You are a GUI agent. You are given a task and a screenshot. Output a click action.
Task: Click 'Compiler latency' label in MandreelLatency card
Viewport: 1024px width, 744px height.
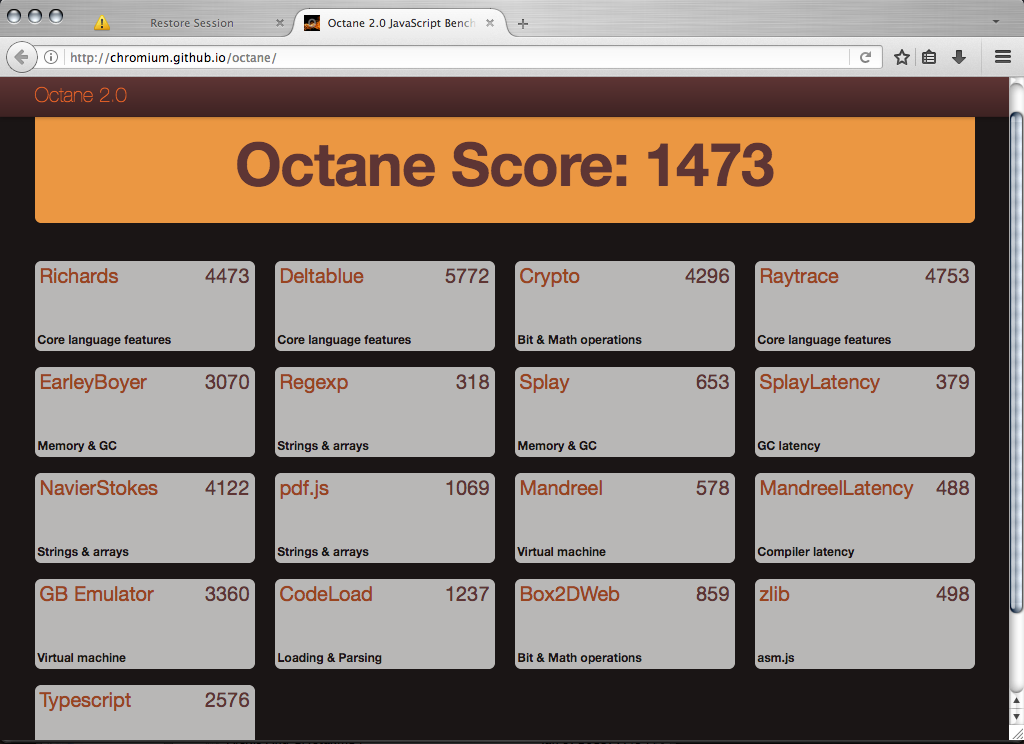(805, 551)
